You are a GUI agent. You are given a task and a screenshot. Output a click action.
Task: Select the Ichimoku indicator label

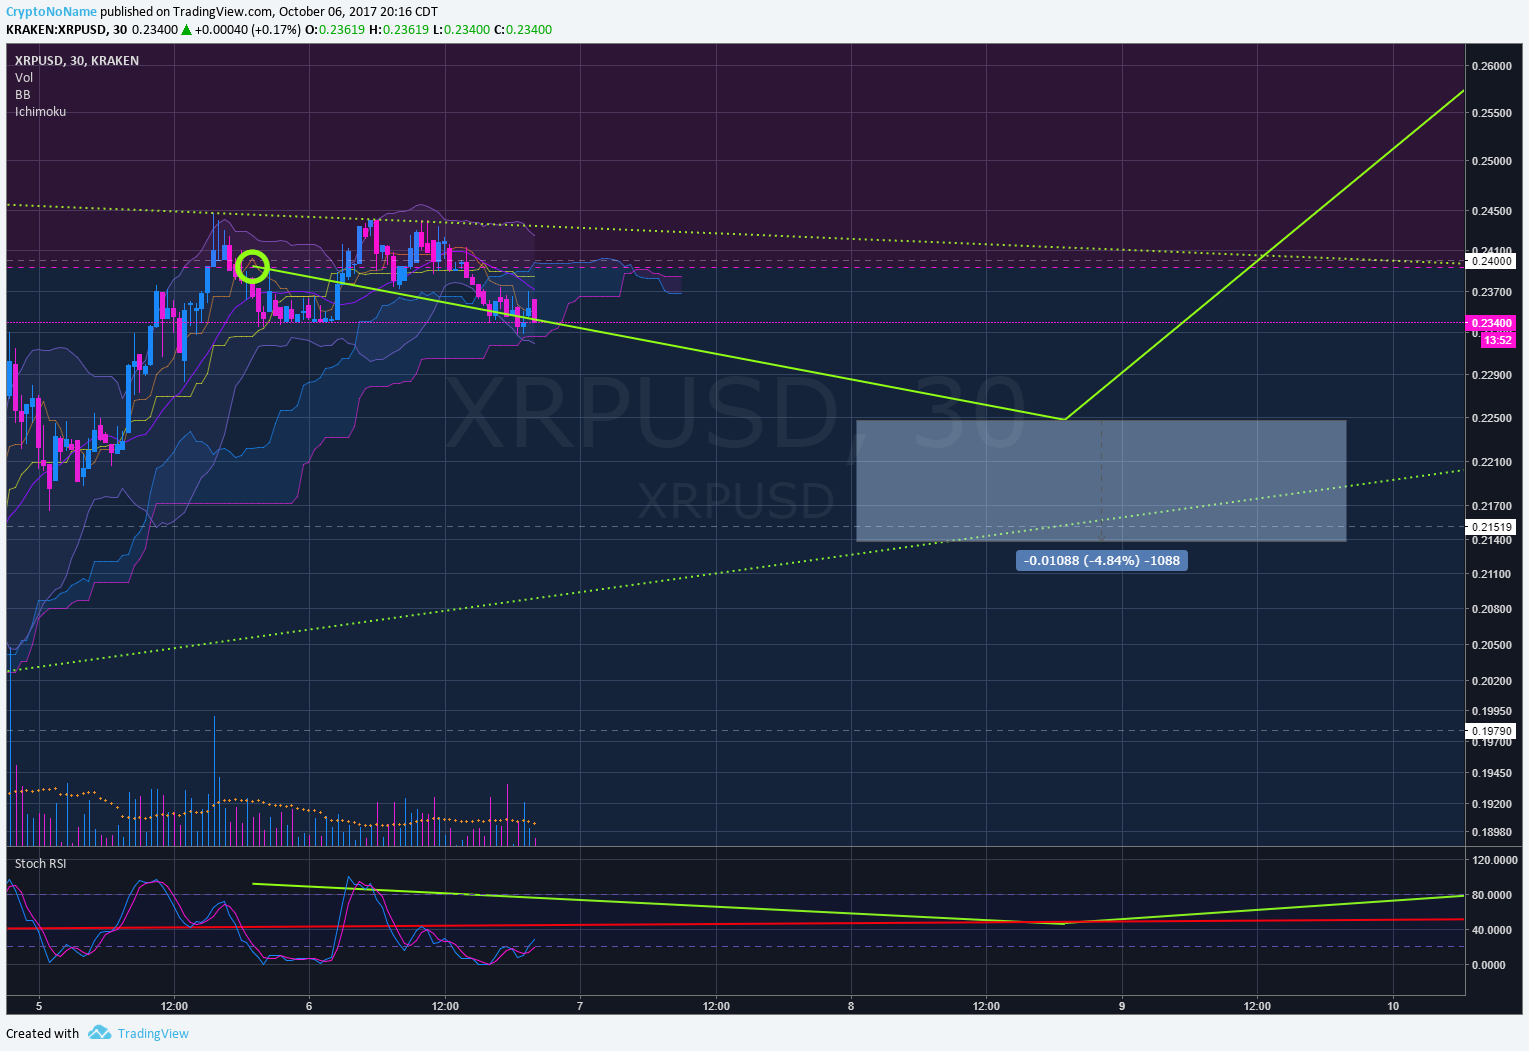click(40, 112)
